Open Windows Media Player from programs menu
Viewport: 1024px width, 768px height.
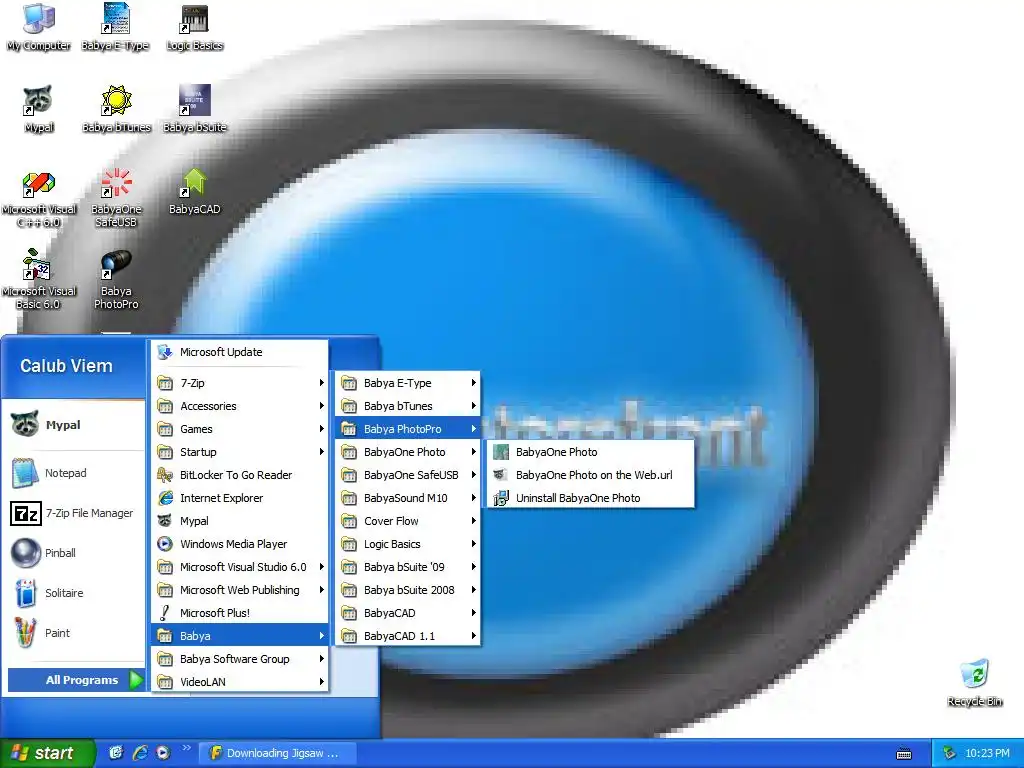pos(240,544)
